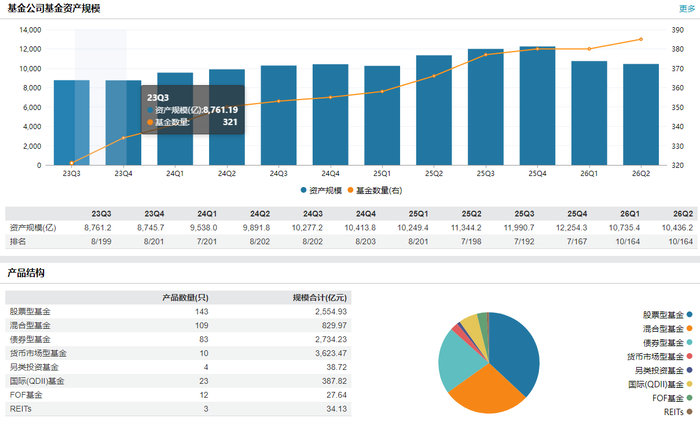Click the 另类投资基金 legend marker

(690, 370)
